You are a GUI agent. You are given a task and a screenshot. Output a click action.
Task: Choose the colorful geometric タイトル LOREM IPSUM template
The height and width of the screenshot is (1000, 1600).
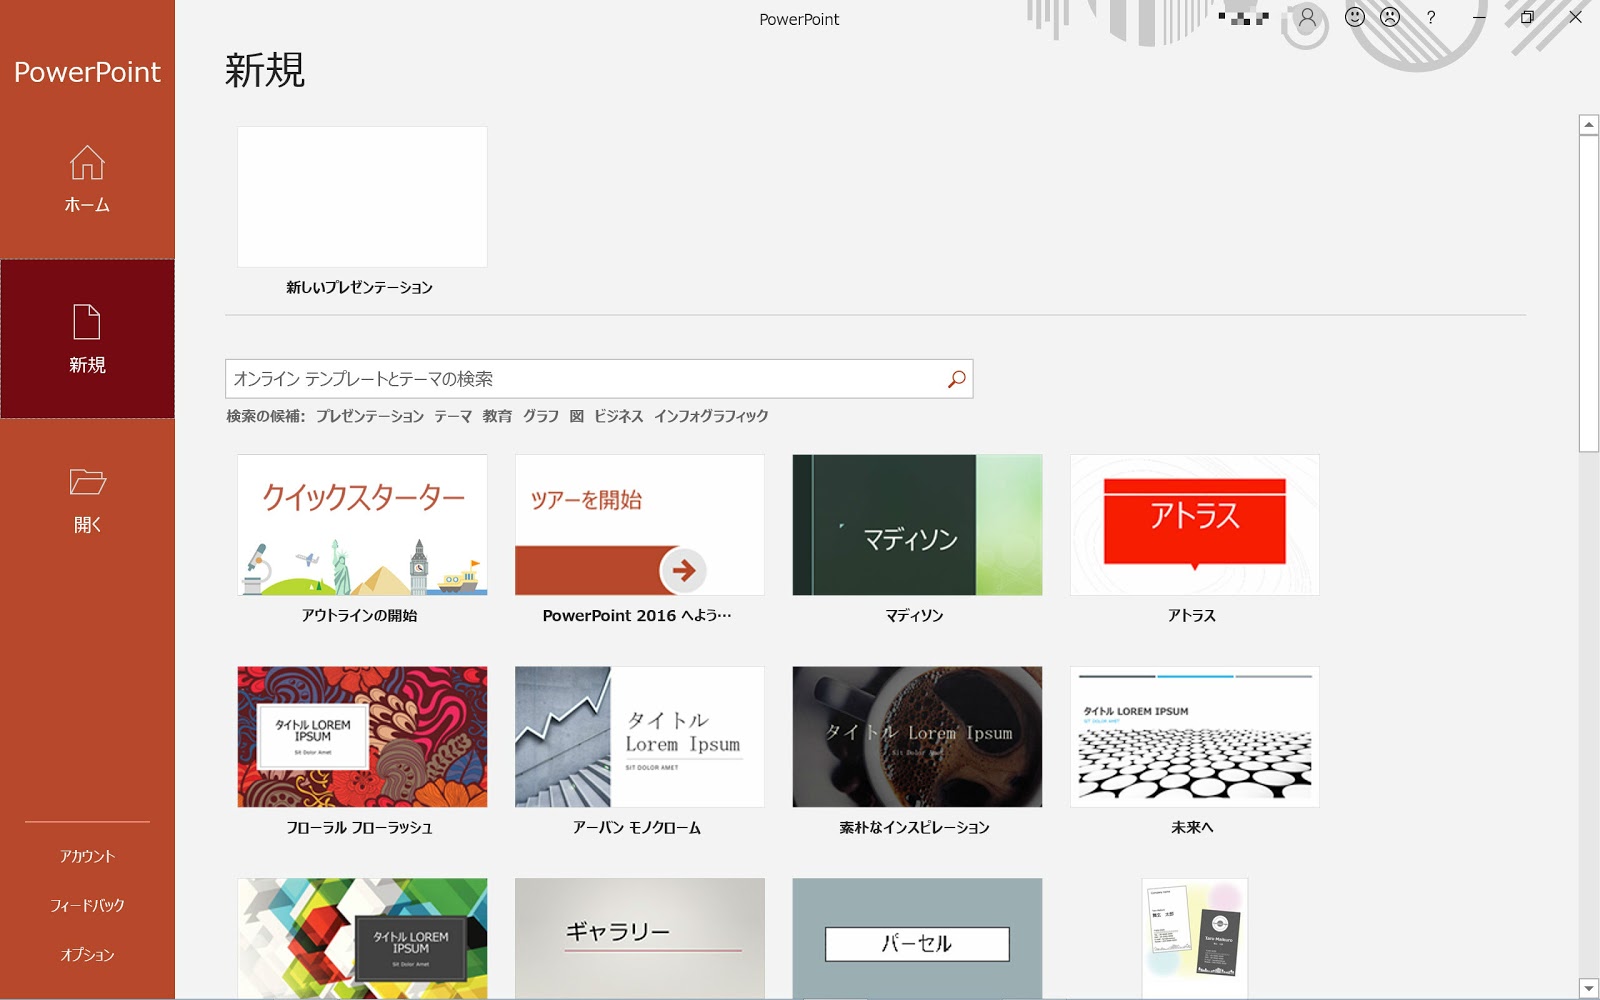click(x=362, y=938)
